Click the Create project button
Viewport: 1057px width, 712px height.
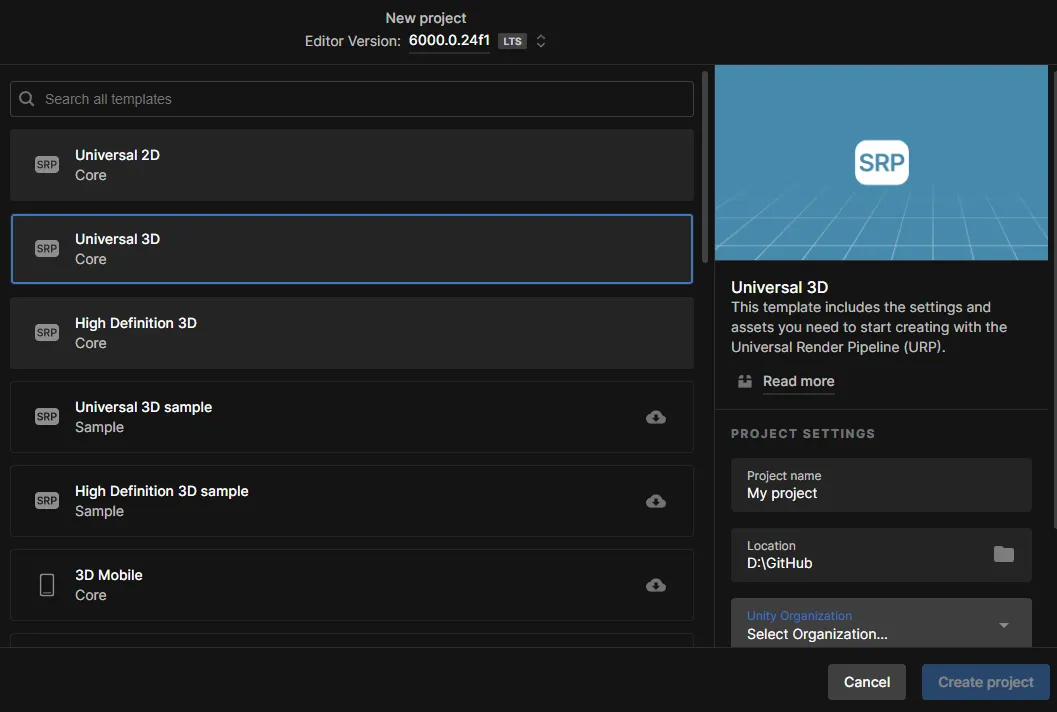(986, 682)
